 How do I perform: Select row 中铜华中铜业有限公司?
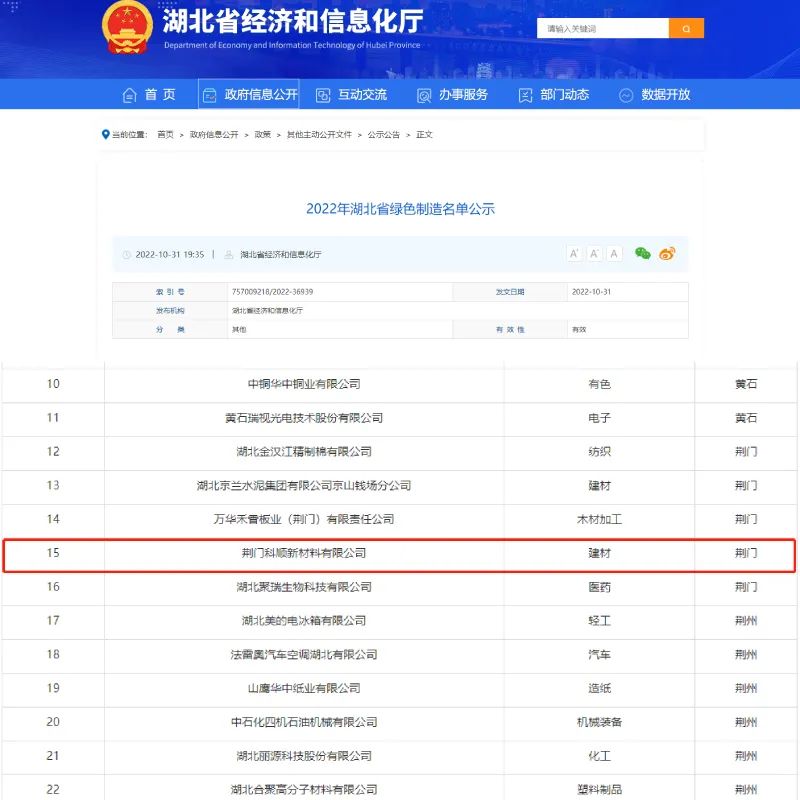(399, 384)
